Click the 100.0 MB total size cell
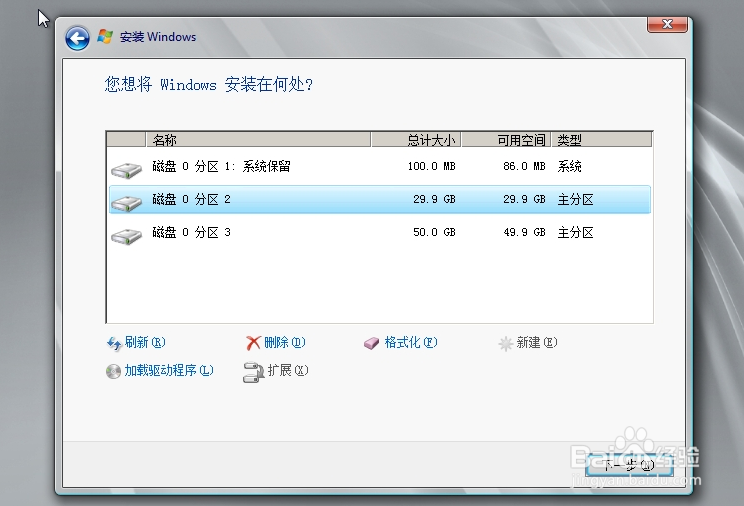This screenshot has height=506, width=744. 431,167
